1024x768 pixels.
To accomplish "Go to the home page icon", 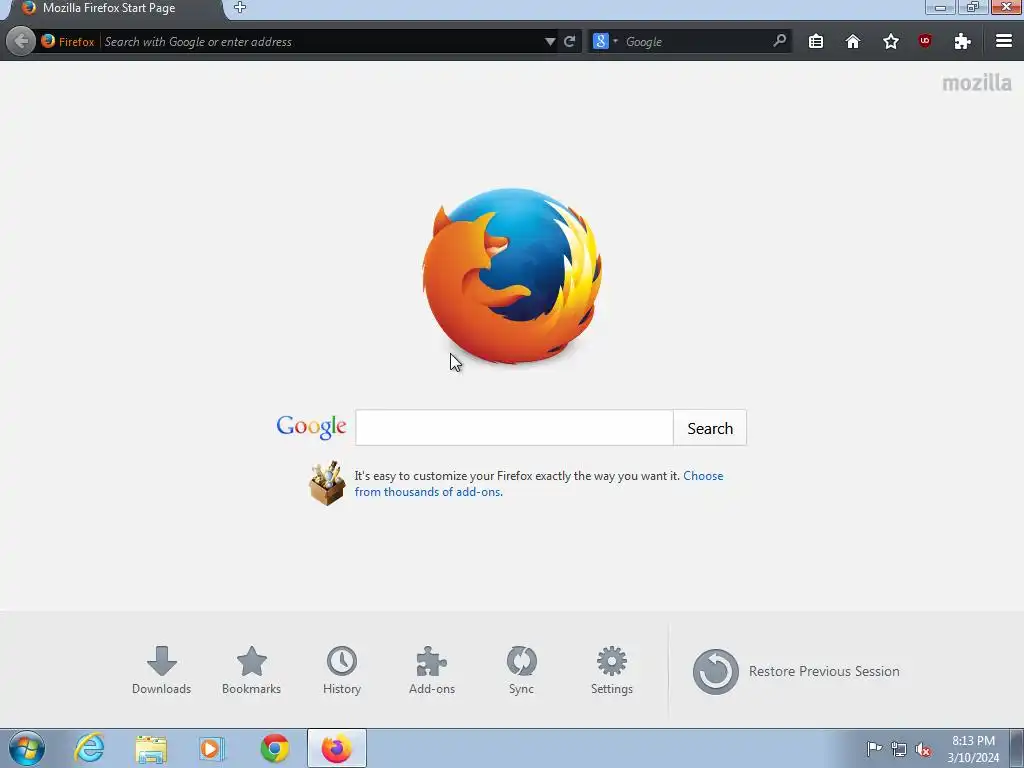I will pos(853,42).
